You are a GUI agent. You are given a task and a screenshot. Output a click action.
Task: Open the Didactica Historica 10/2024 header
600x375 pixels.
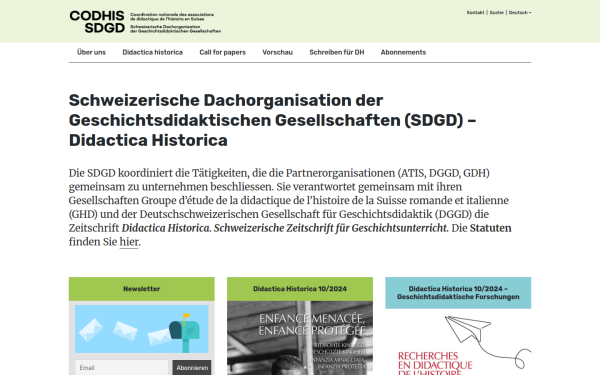click(x=300, y=289)
